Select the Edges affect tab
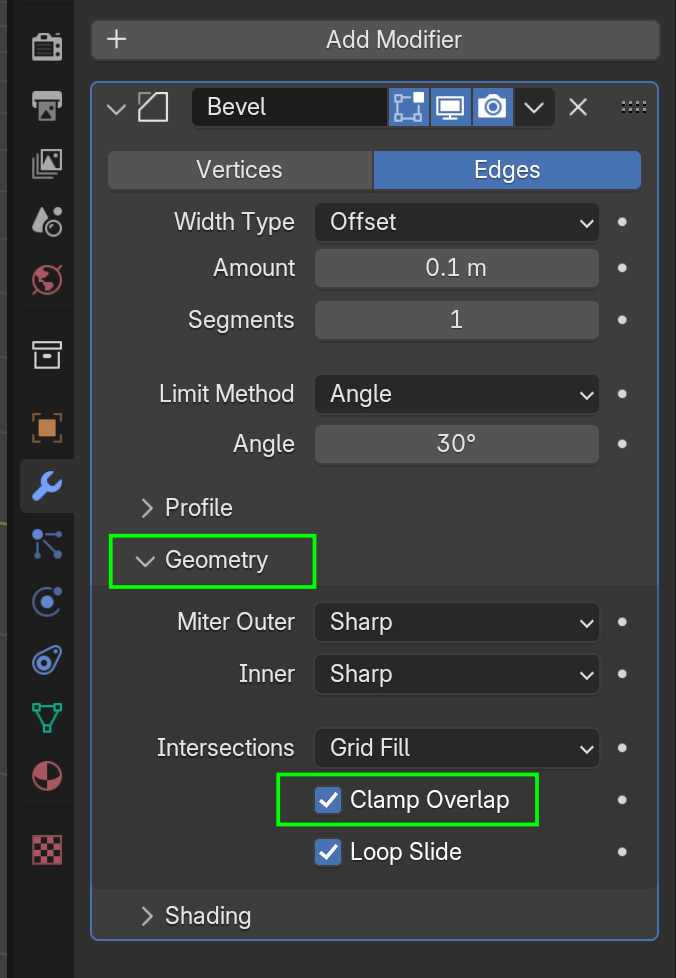This screenshot has height=978, width=676. pyautogui.click(x=507, y=170)
